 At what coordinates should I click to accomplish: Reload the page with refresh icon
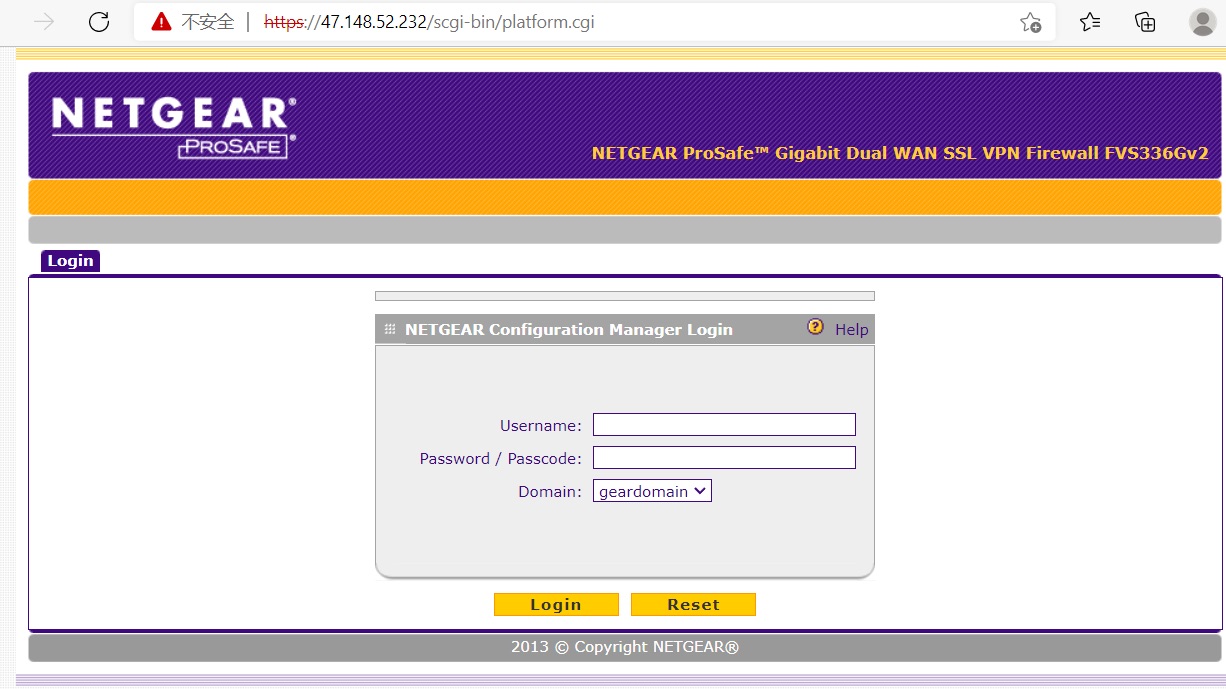tap(99, 22)
